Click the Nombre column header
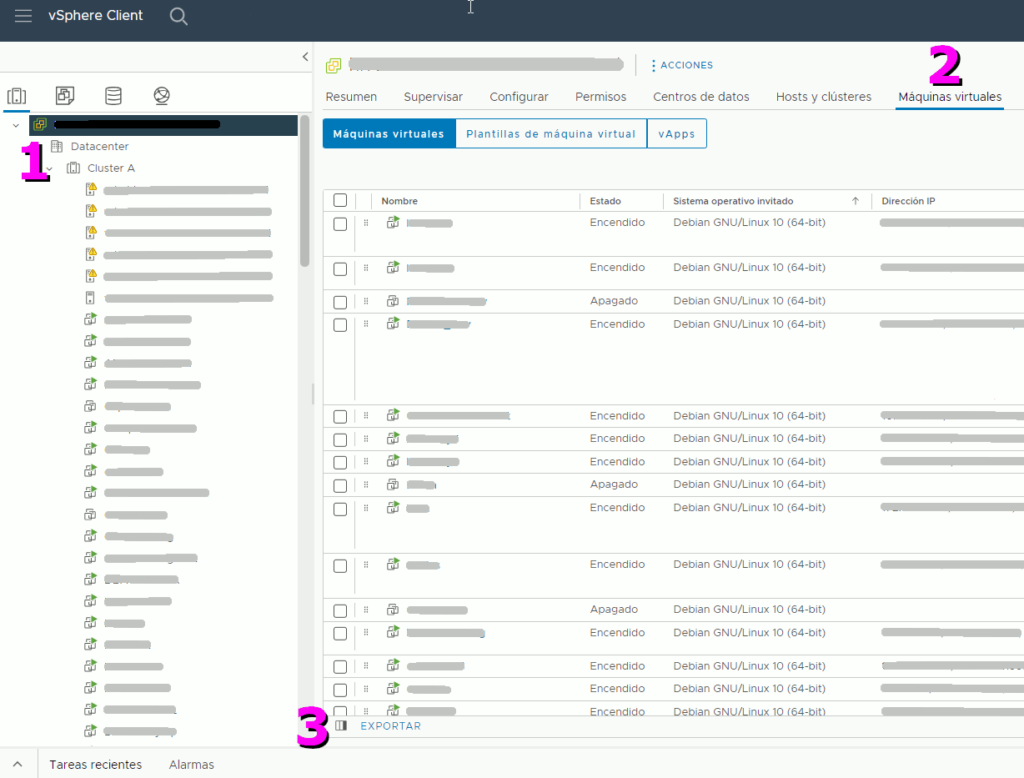Screen dimensions: 1024x778 tap(399, 201)
